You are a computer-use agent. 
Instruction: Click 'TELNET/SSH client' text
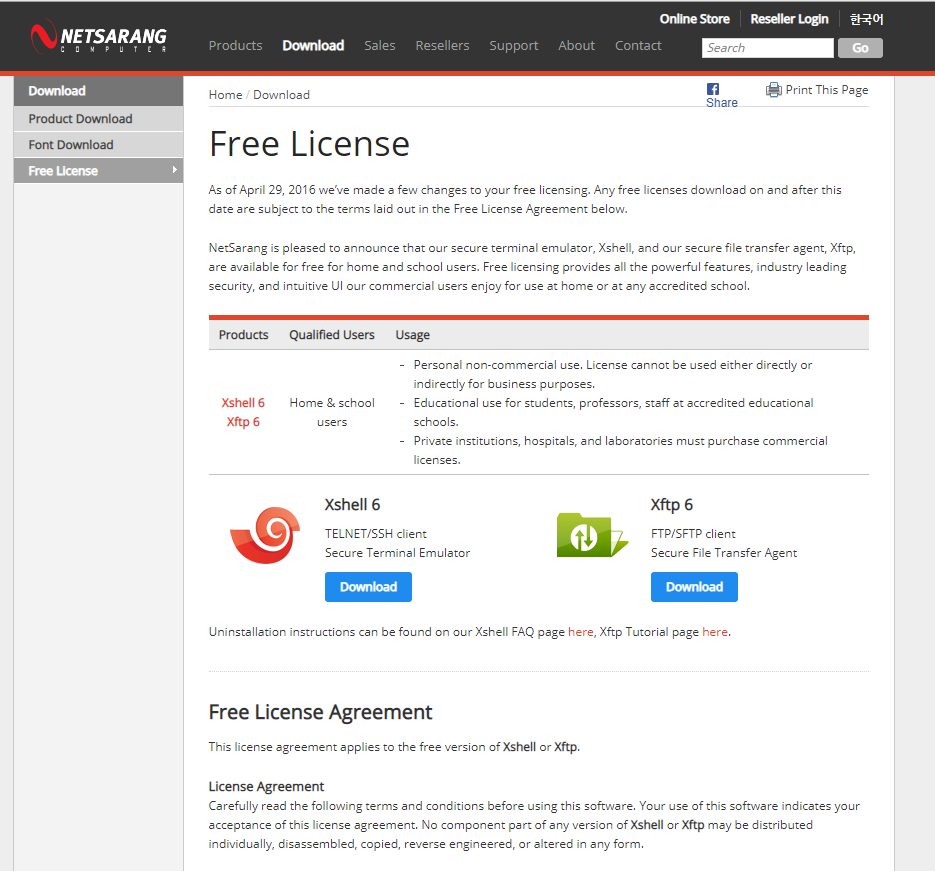coord(376,534)
